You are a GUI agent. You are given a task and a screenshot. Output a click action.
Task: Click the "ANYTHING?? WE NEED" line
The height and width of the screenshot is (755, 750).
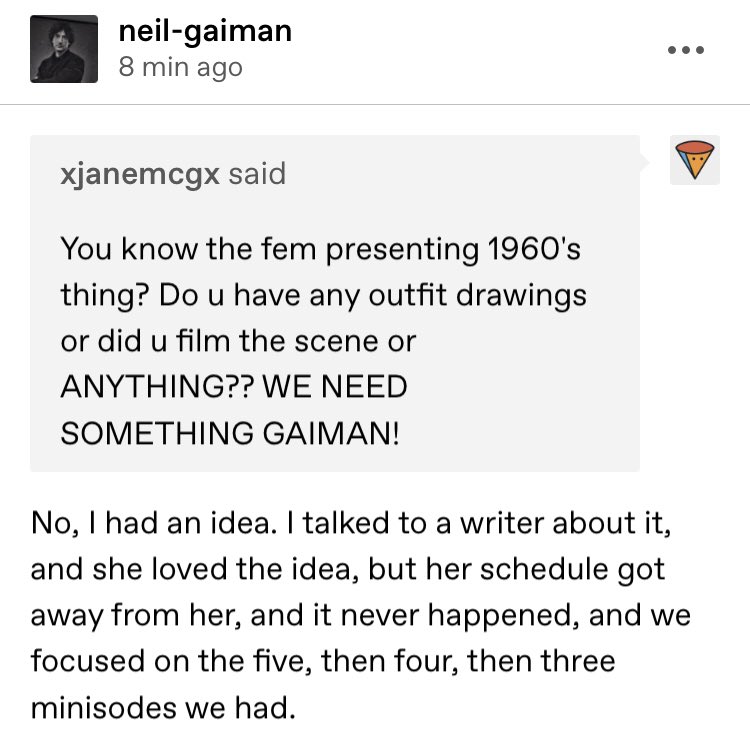(233, 387)
